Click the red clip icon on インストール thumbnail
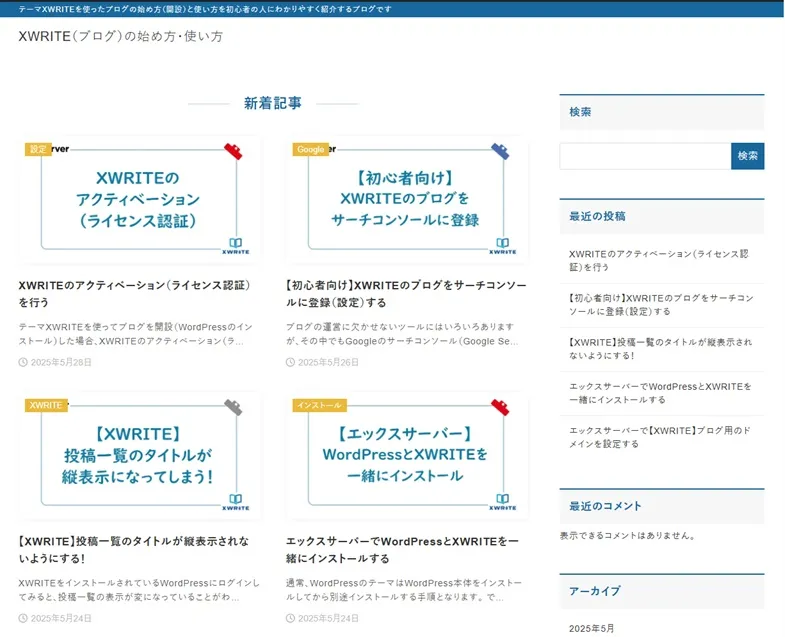The image size is (785, 637). click(x=500, y=407)
